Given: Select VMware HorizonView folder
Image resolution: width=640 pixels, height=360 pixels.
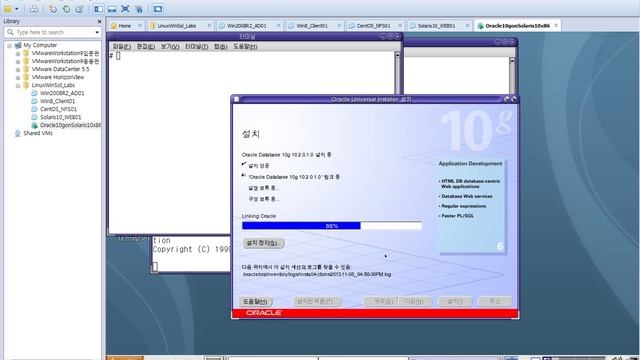Looking at the screenshot, I should 58,77.
